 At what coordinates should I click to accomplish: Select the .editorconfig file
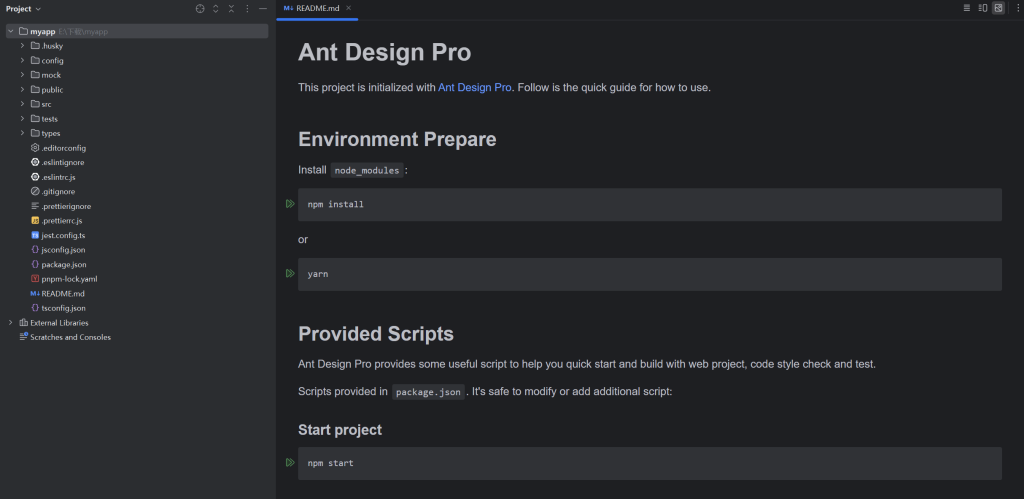58,148
